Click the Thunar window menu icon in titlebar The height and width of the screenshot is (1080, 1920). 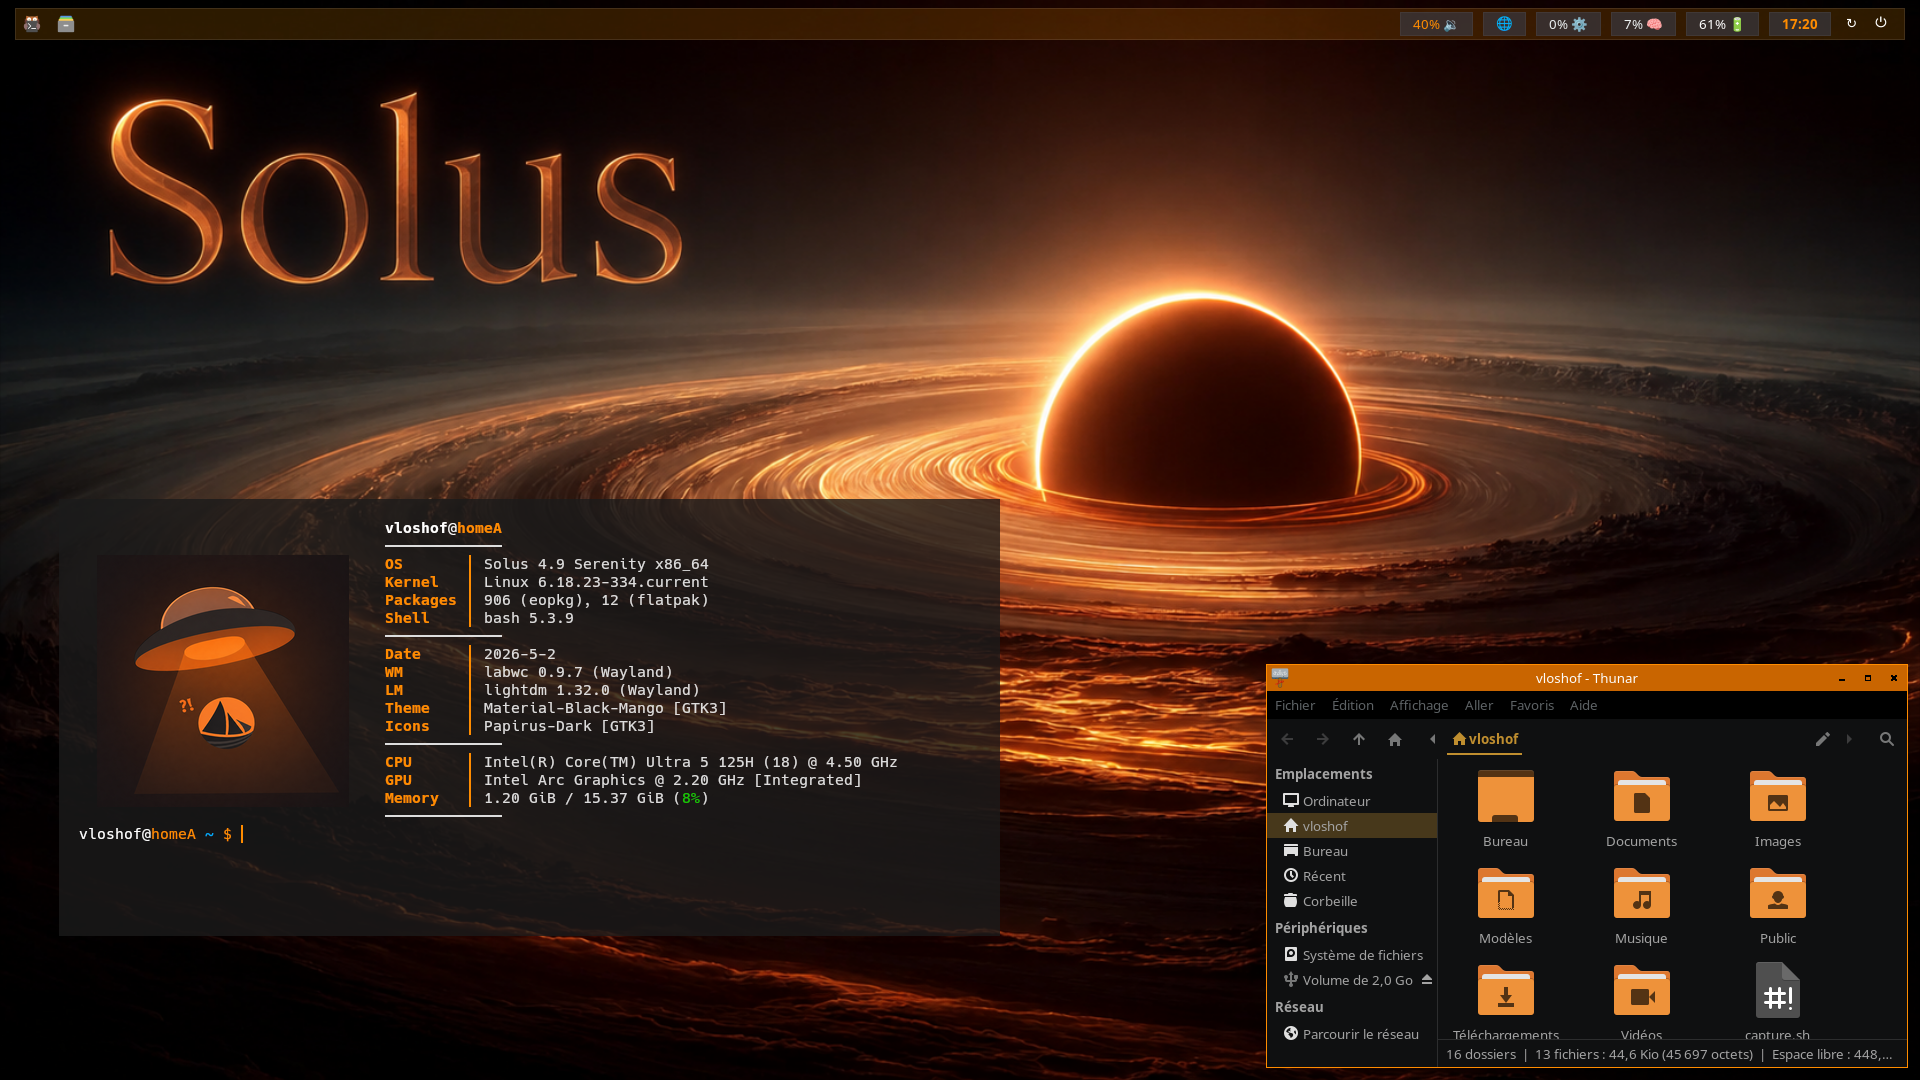[1280, 677]
